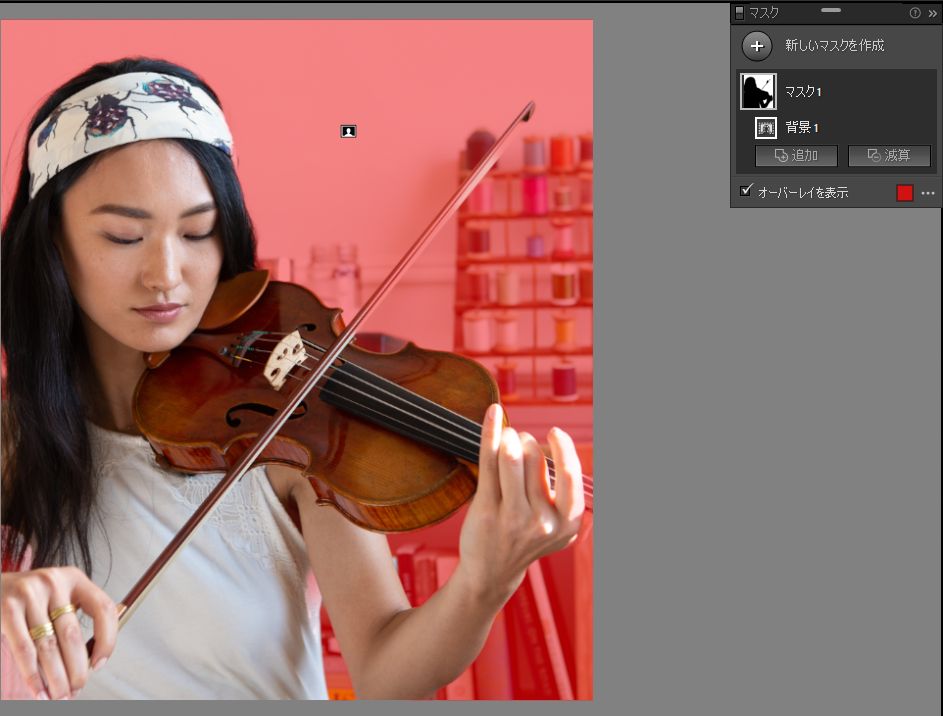Click the plus button to create a new mask
The image size is (943, 716).
tap(757, 46)
